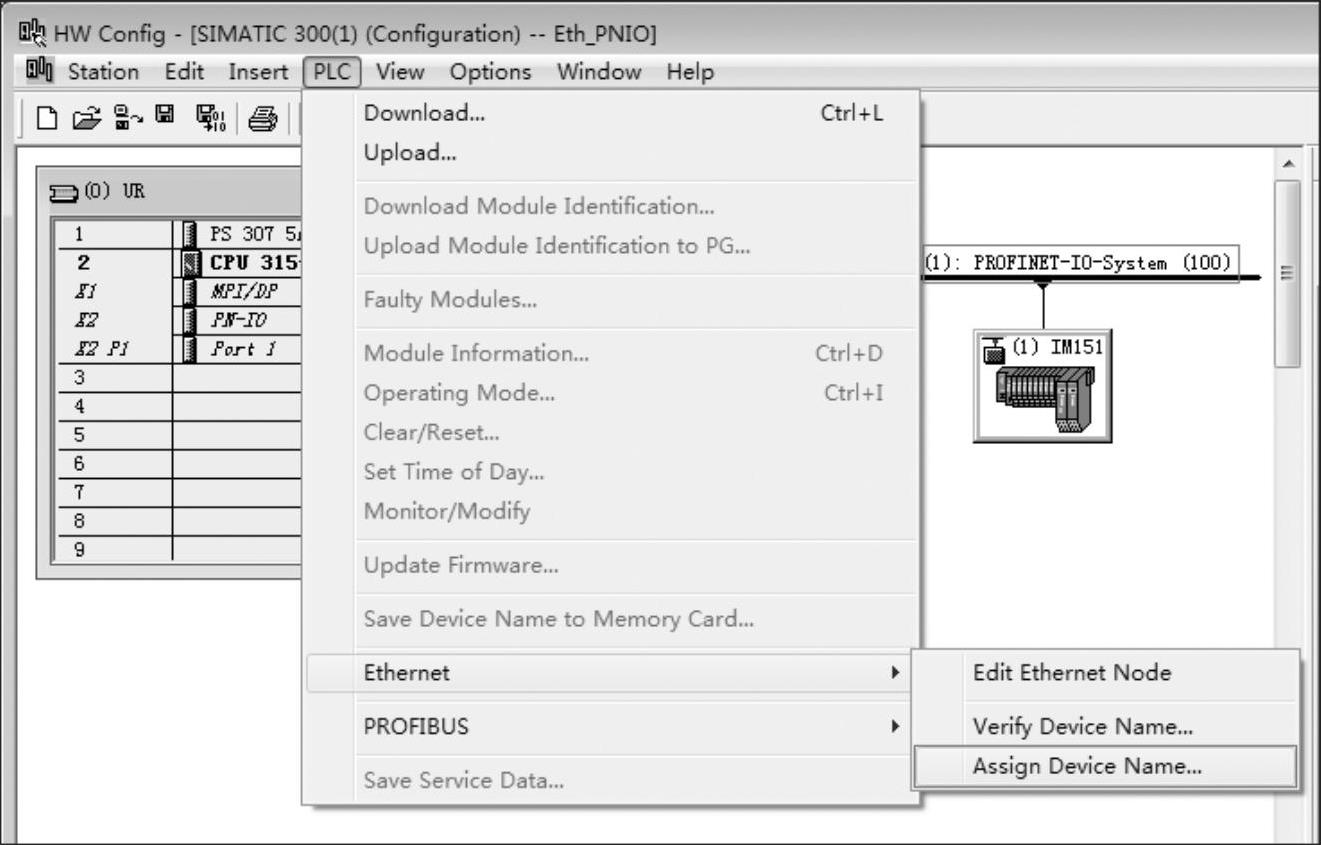Click the scrollbar up arrow in station window
This screenshot has height=845, width=1321.
point(1288,163)
